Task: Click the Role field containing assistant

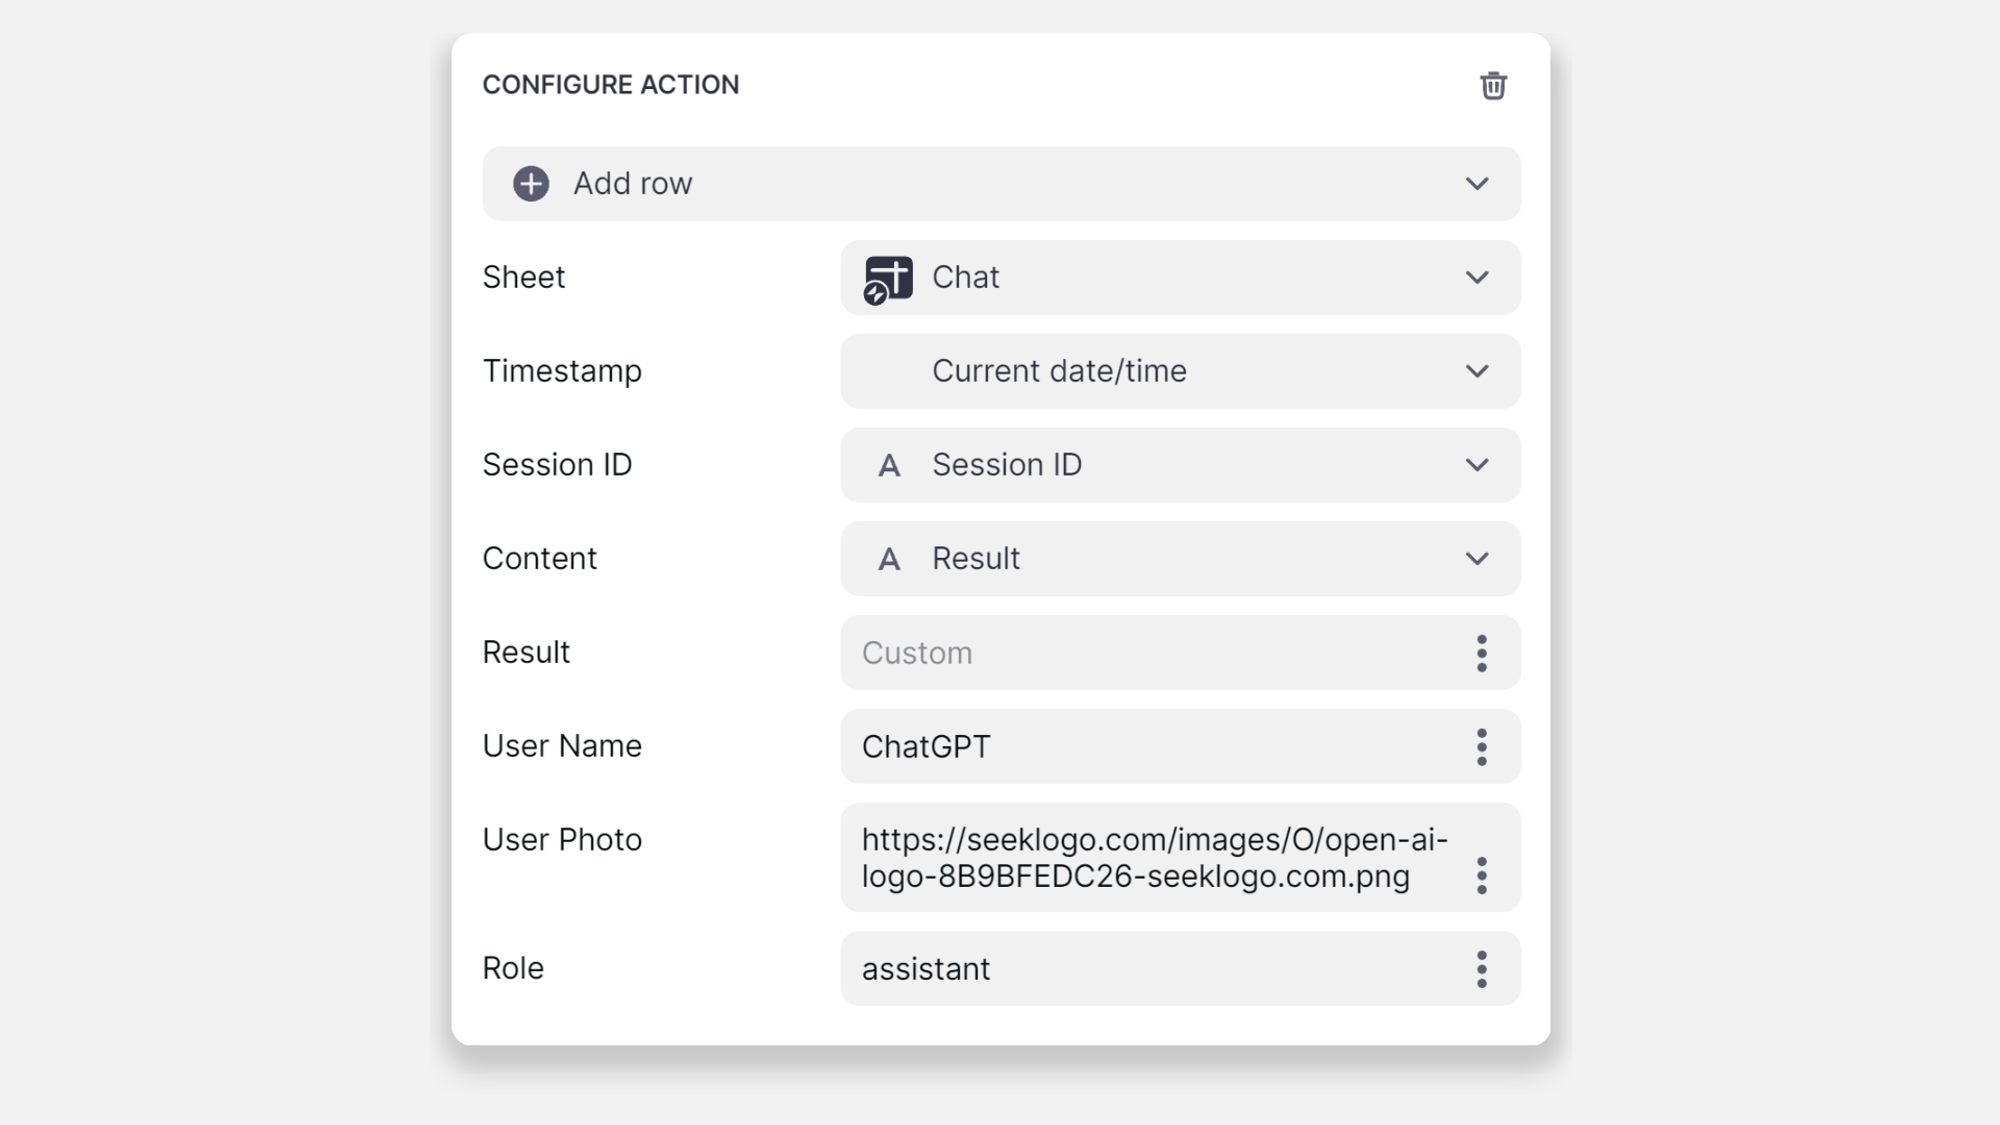Action: coord(1150,969)
